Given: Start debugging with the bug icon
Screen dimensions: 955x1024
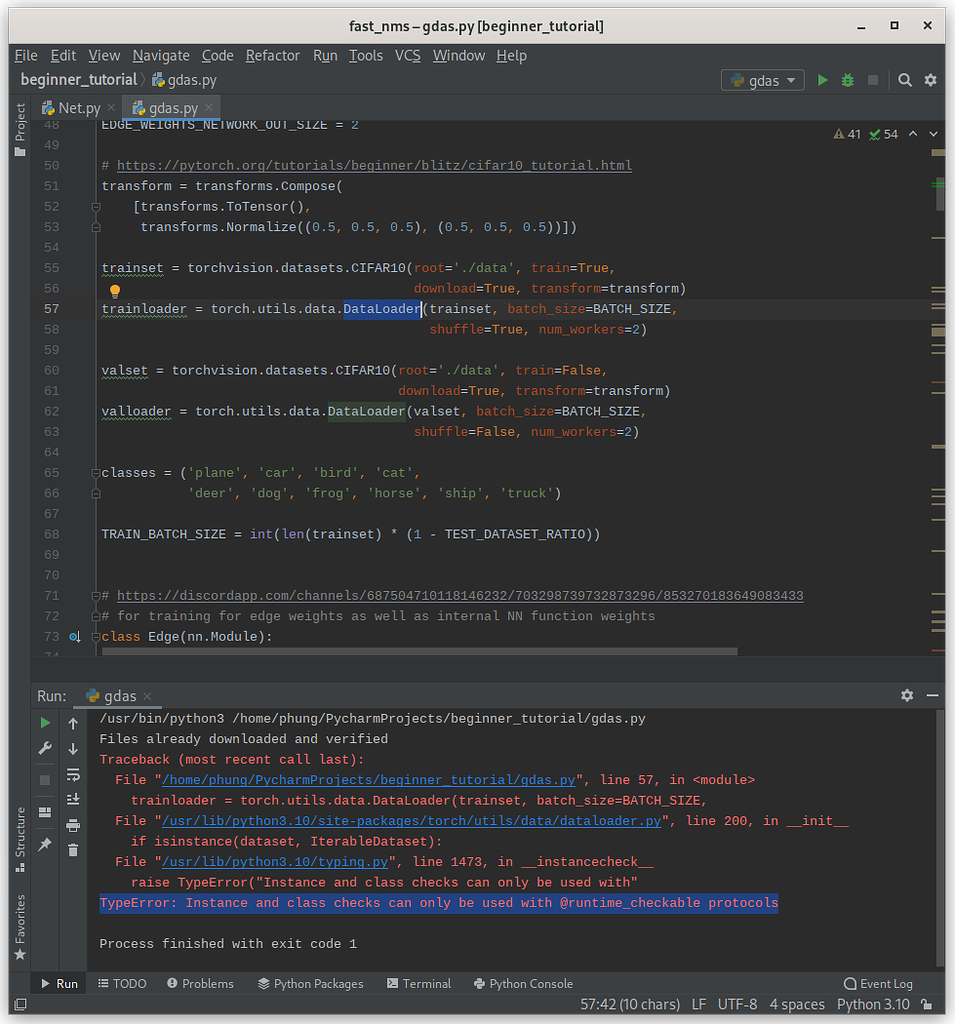Looking at the screenshot, I should coord(847,80).
